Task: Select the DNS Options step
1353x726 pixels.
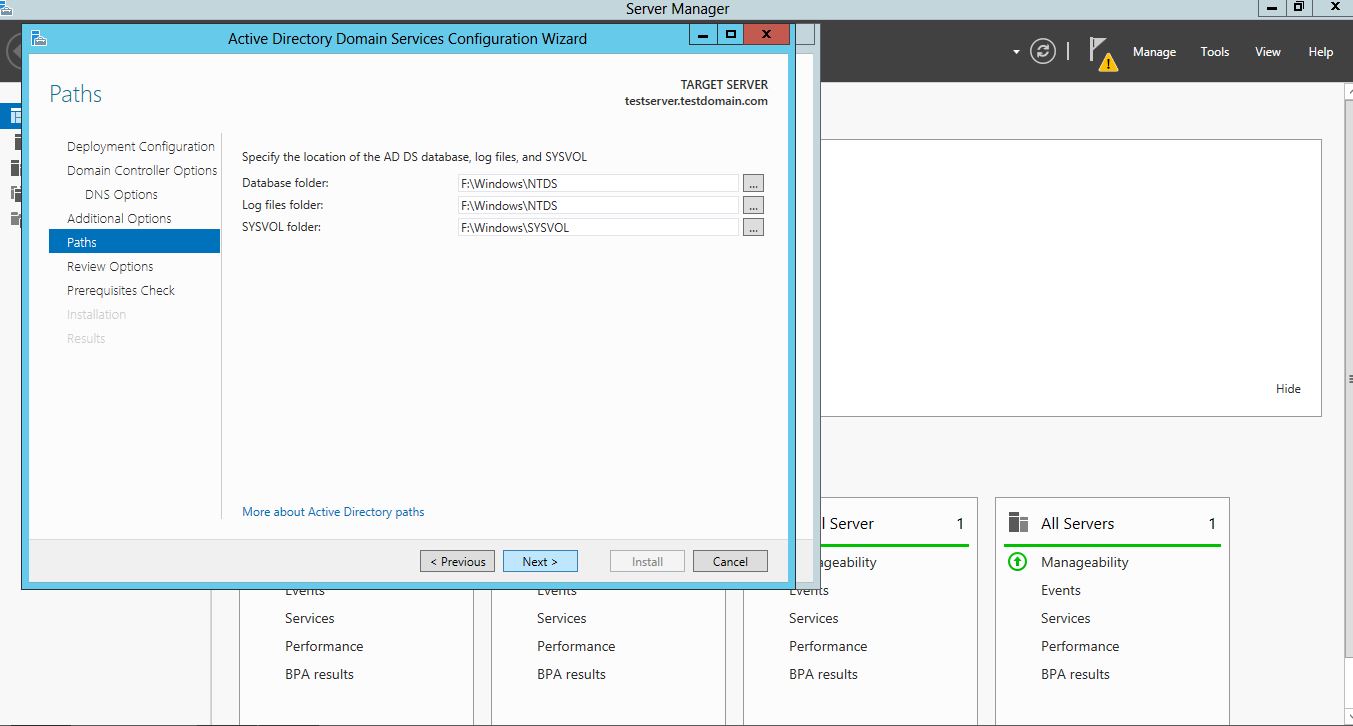Action: [x=121, y=194]
